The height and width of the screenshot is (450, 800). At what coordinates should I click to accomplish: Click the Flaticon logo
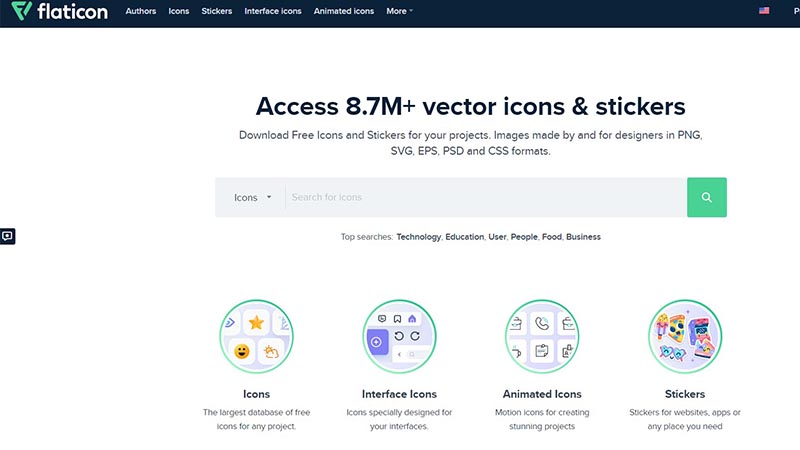[x=60, y=11]
